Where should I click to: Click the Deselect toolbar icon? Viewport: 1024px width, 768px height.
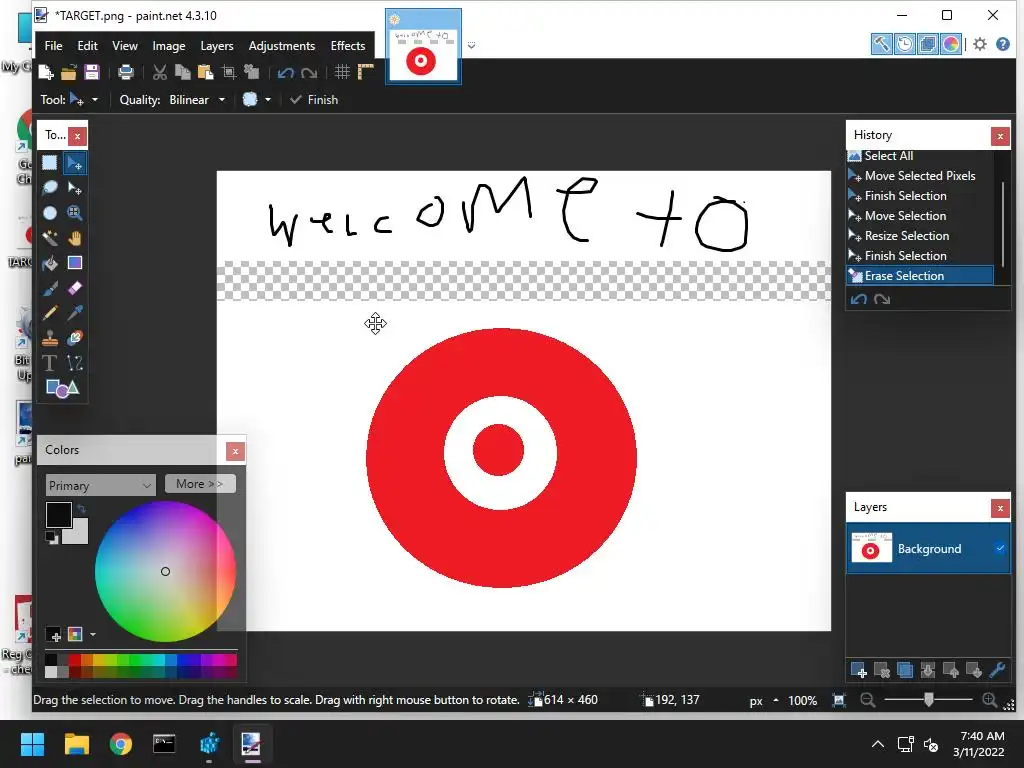(x=251, y=72)
